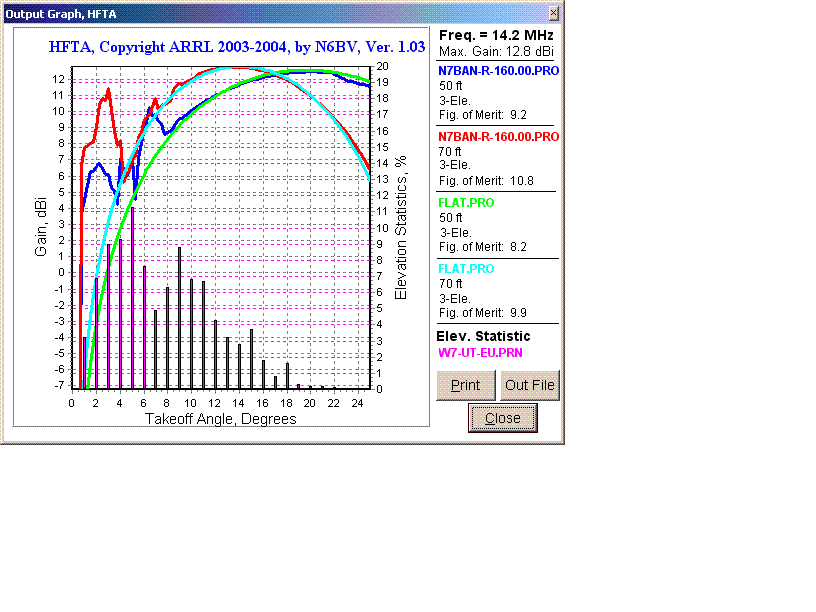The width and height of the screenshot is (816, 612).
Task: Close the window using the title bar X
Action: tap(554, 13)
